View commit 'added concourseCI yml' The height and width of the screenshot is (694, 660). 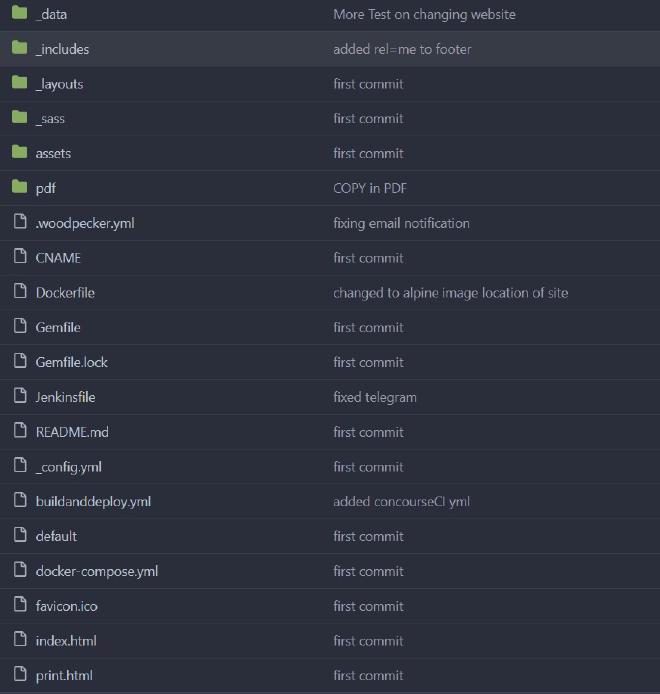click(401, 502)
